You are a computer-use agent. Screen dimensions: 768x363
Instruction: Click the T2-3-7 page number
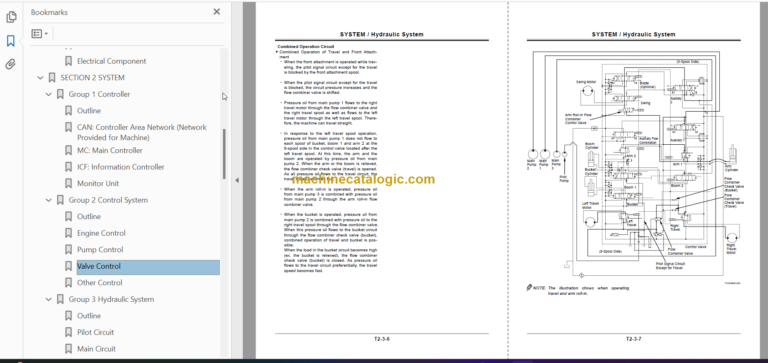tap(633, 339)
